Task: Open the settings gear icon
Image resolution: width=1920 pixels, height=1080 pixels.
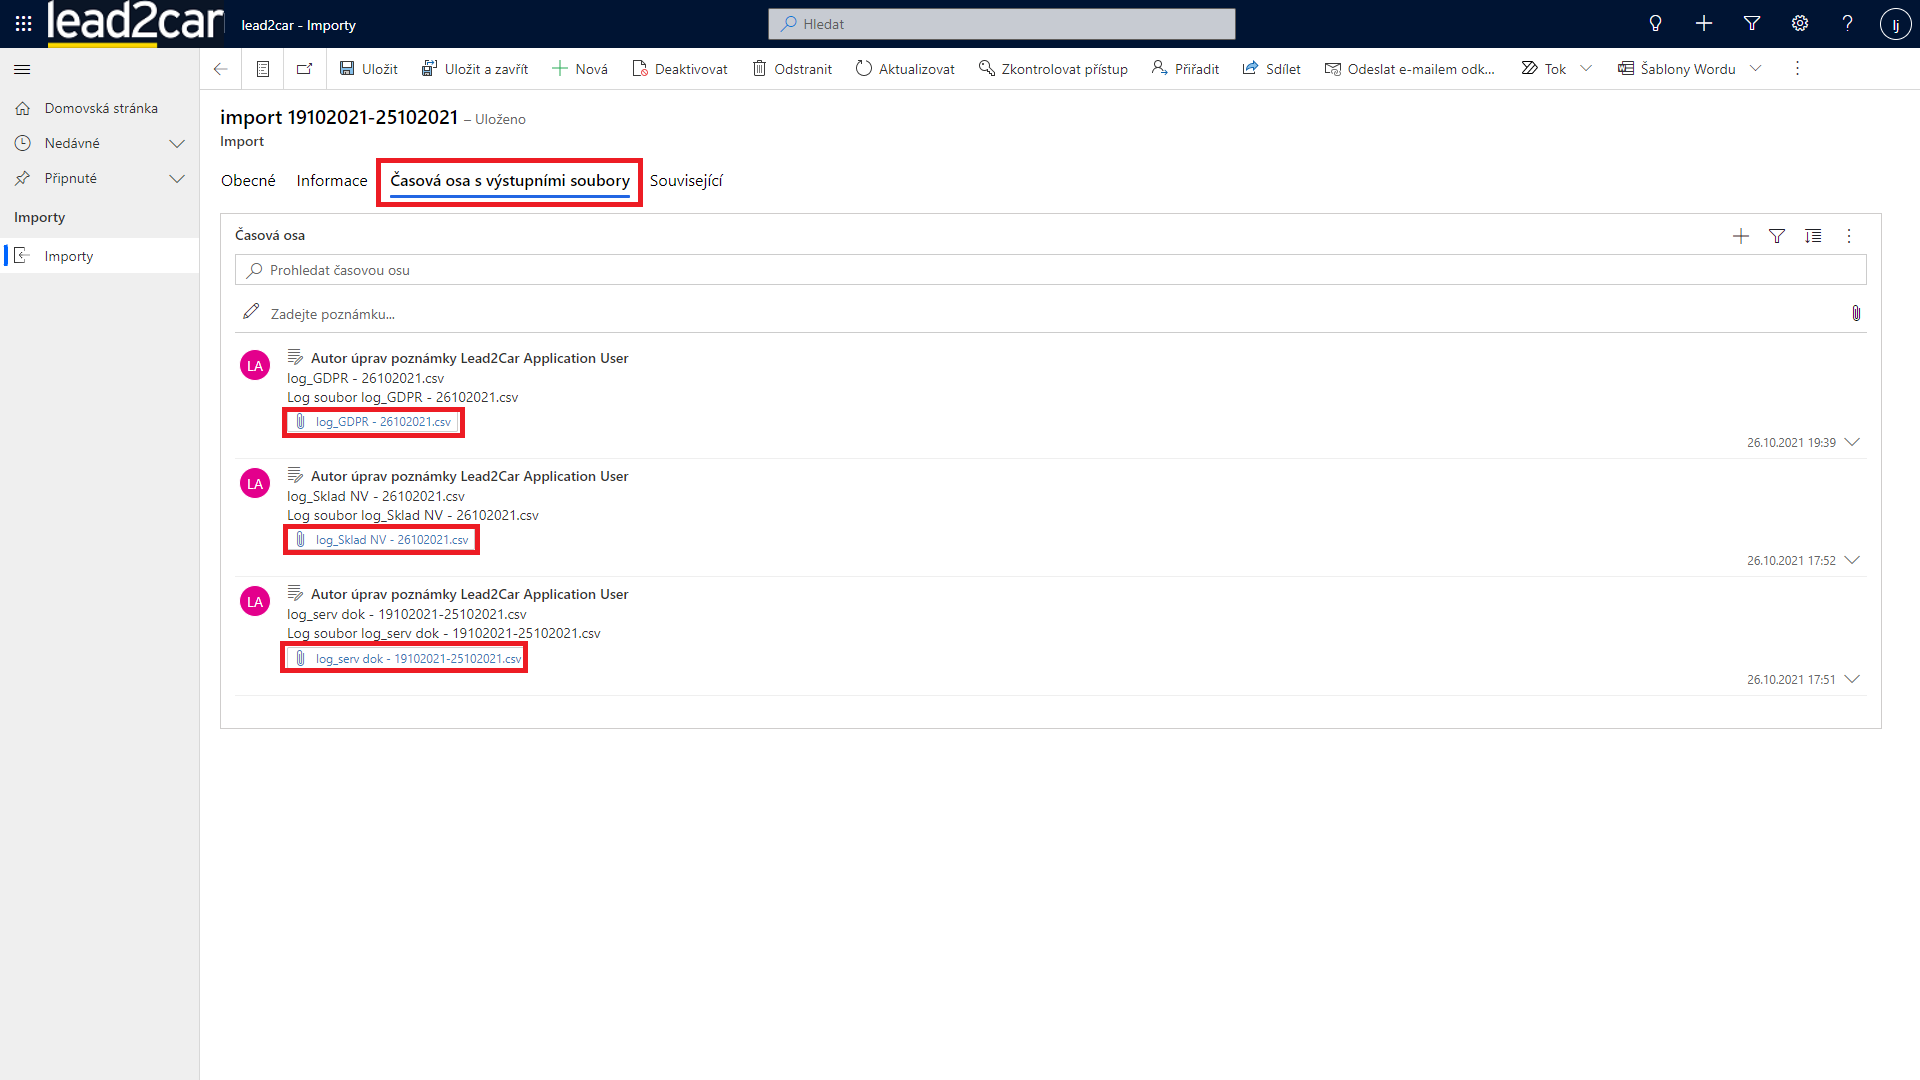Action: [x=1800, y=23]
